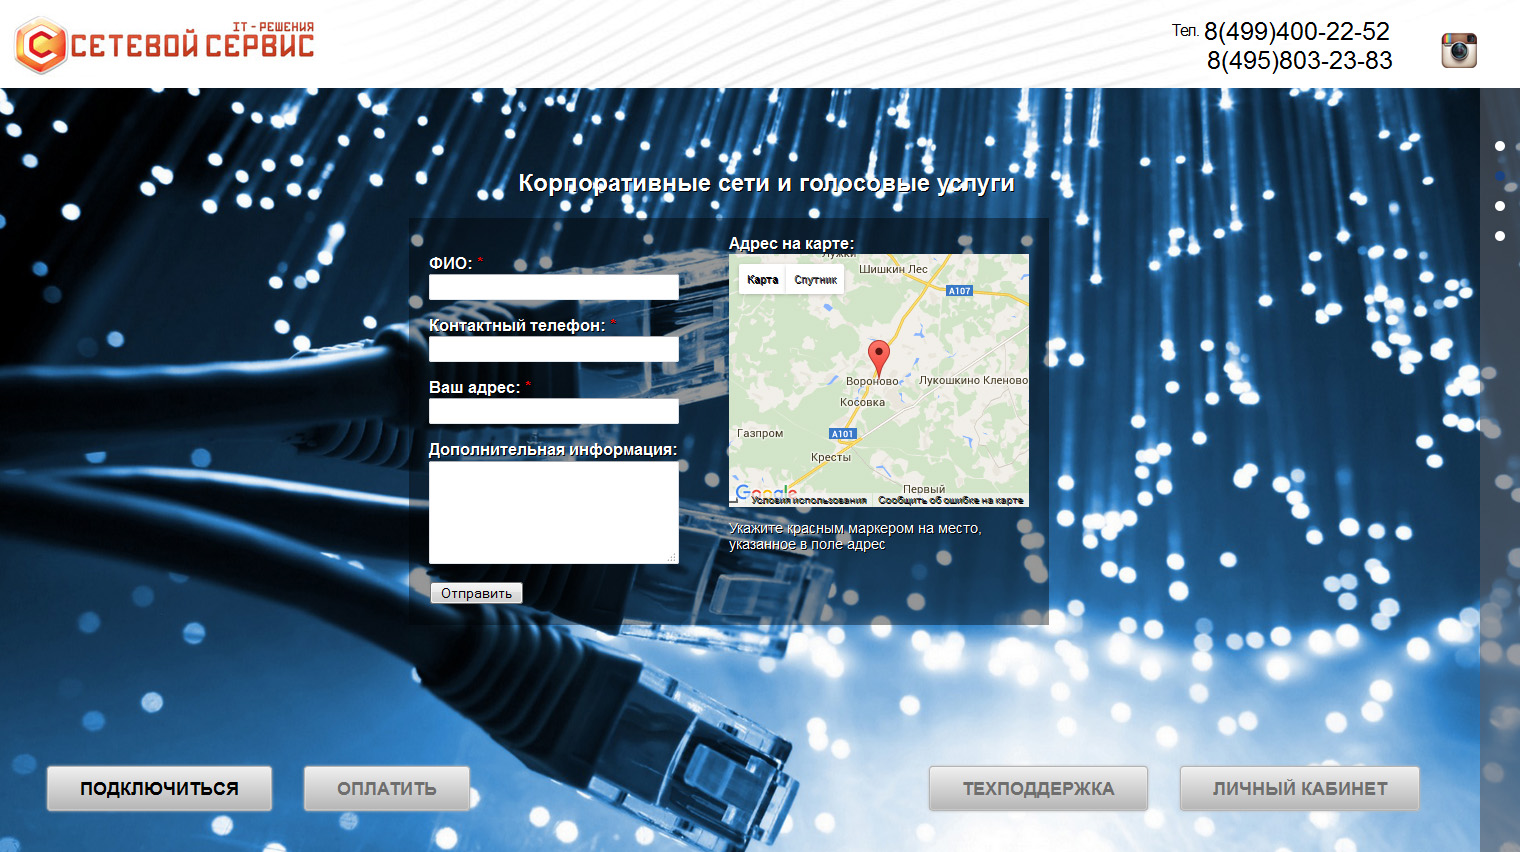Open ТЕХПОДДЕРЖКА page
The image size is (1520, 852).
1038,788
